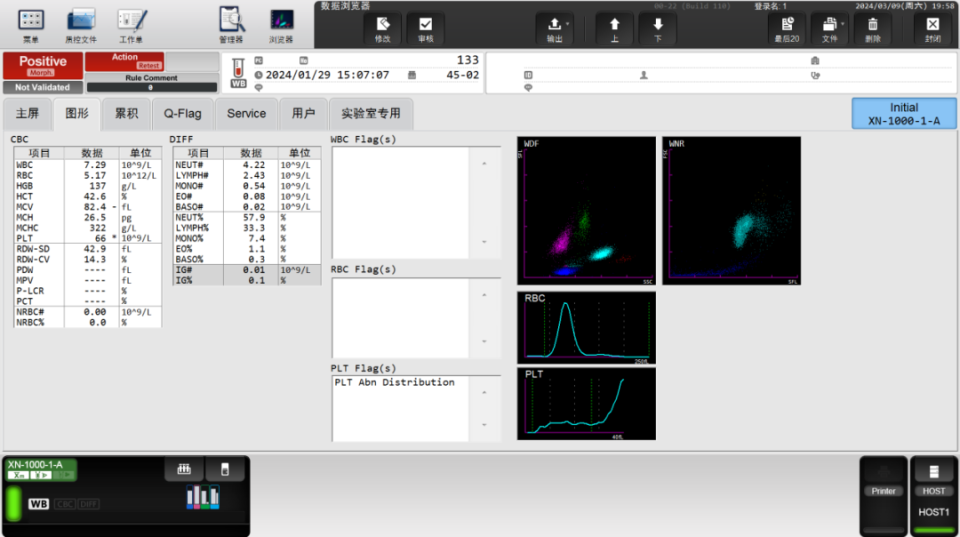Open the Browser (浏览器) icon

point(281,24)
